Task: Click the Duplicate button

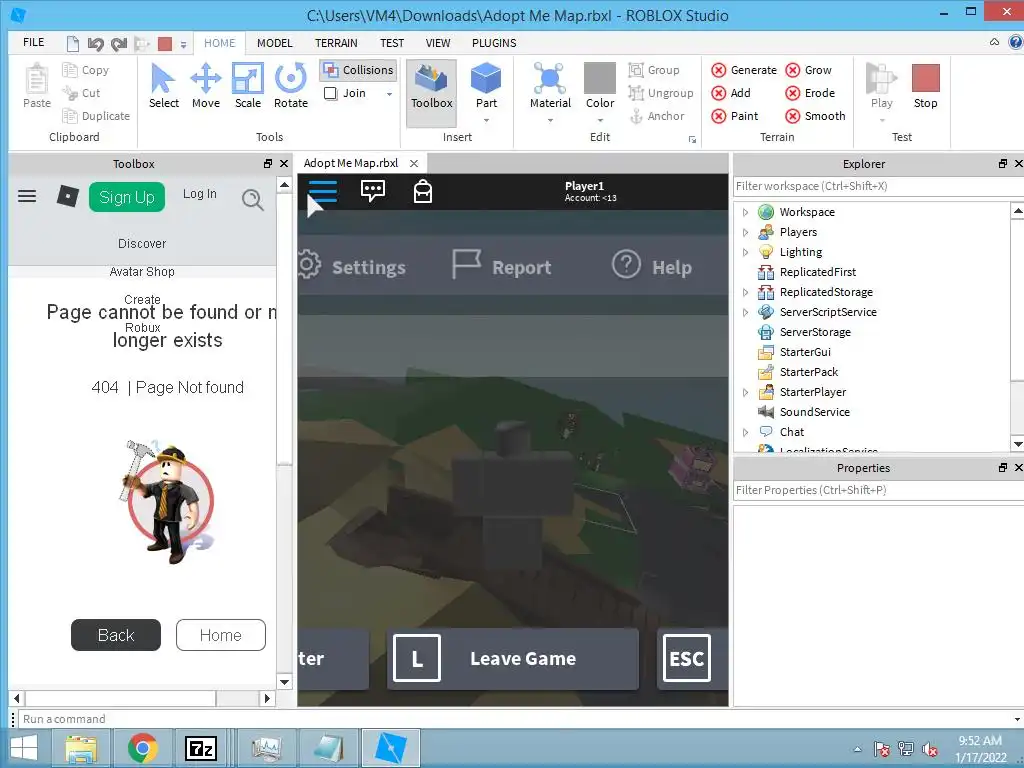Action: point(96,116)
